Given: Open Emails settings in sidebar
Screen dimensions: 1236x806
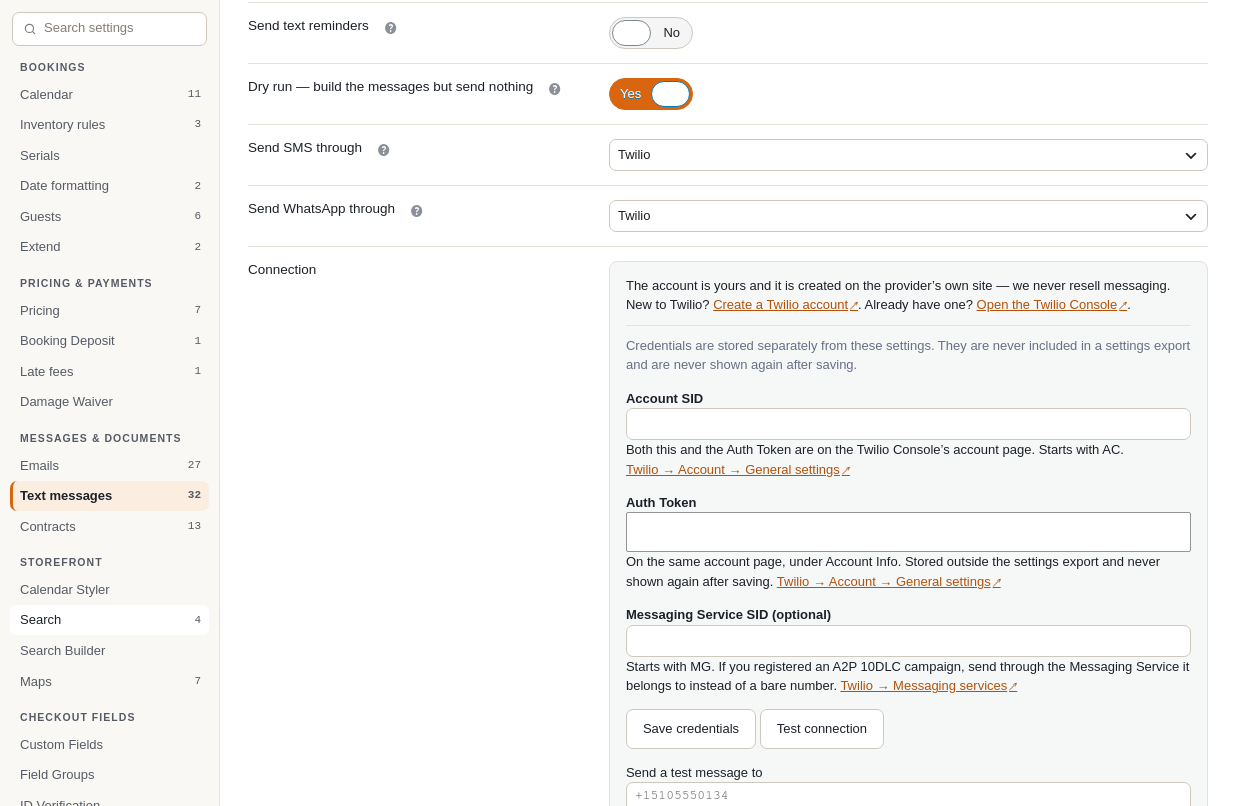Looking at the screenshot, I should 110,466.
